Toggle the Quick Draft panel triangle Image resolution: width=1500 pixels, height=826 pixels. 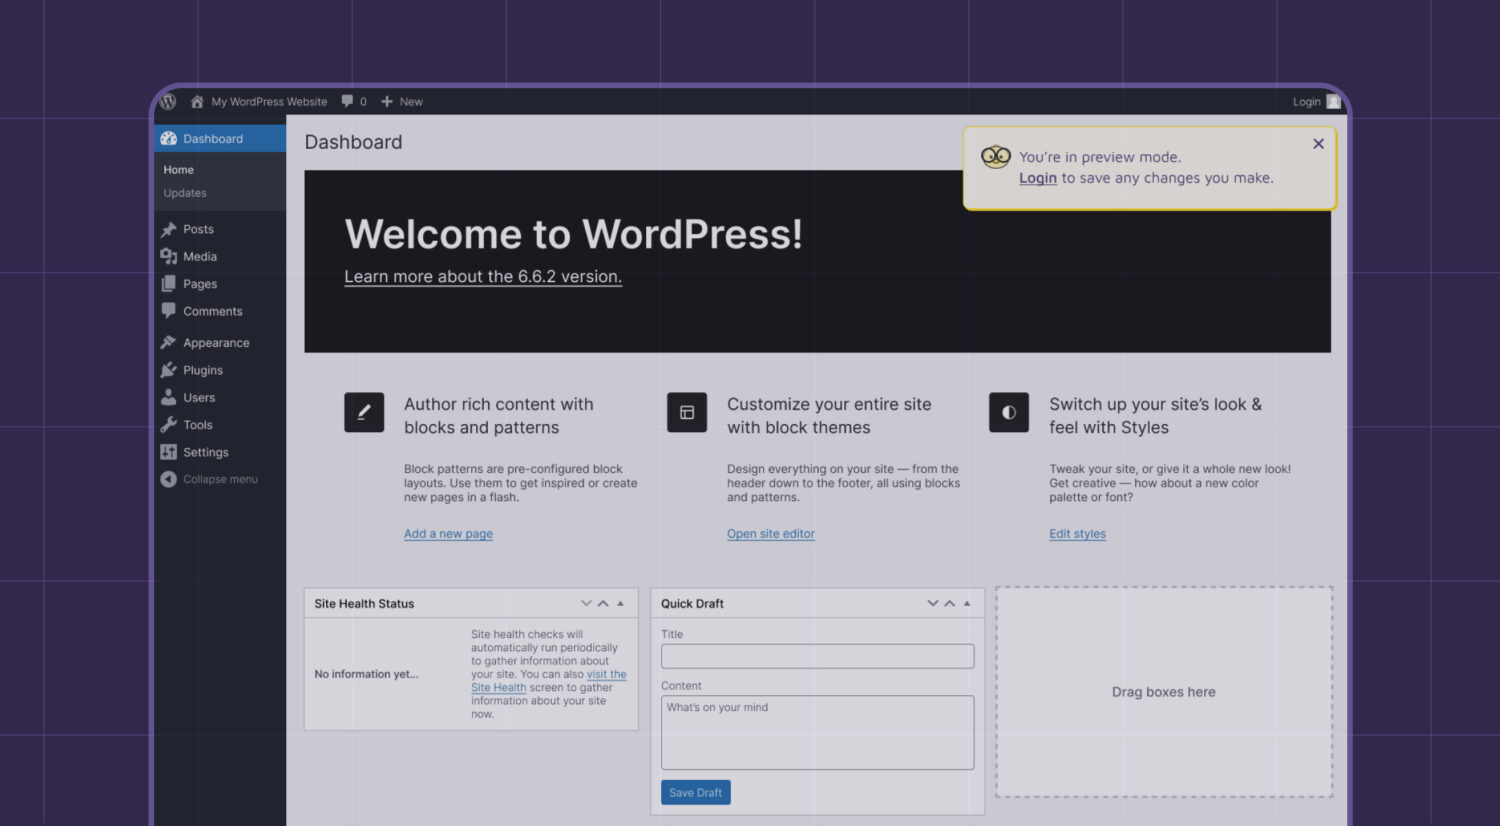coord(967,604)
